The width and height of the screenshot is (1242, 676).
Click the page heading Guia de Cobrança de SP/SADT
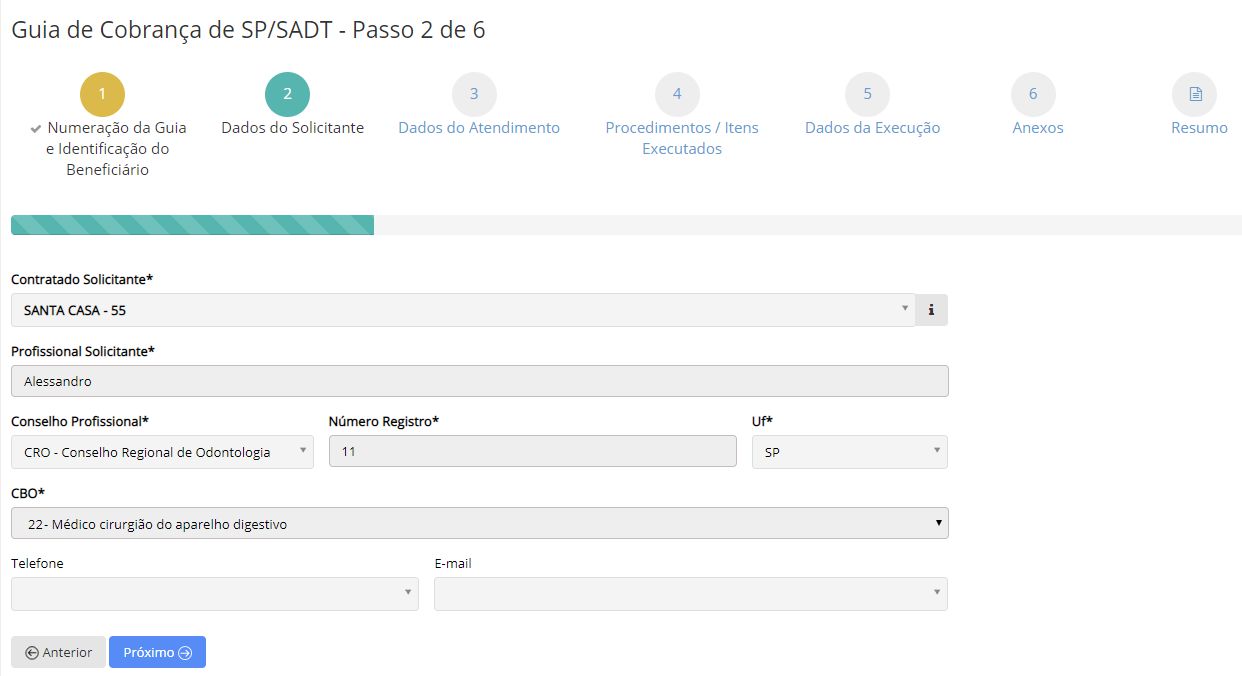coord(248,30)
